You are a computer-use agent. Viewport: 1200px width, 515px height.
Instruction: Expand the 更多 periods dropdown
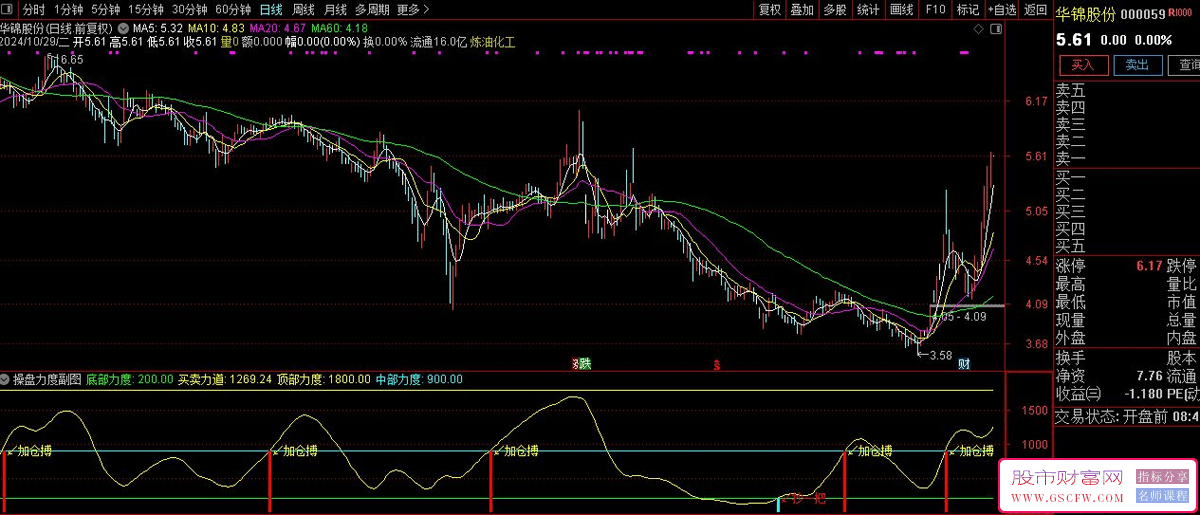point(413,9)
